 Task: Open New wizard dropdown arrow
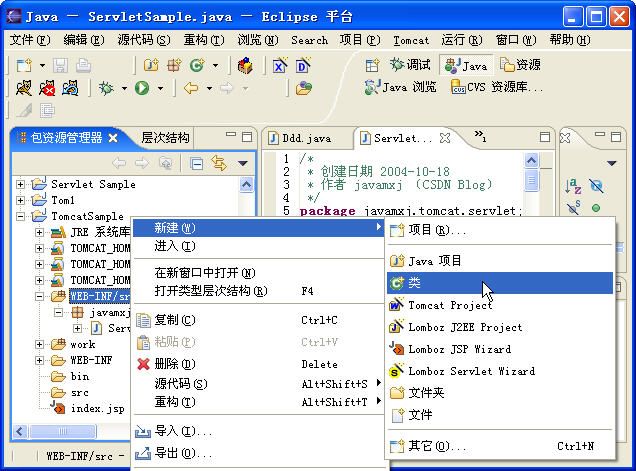(42, 65)
